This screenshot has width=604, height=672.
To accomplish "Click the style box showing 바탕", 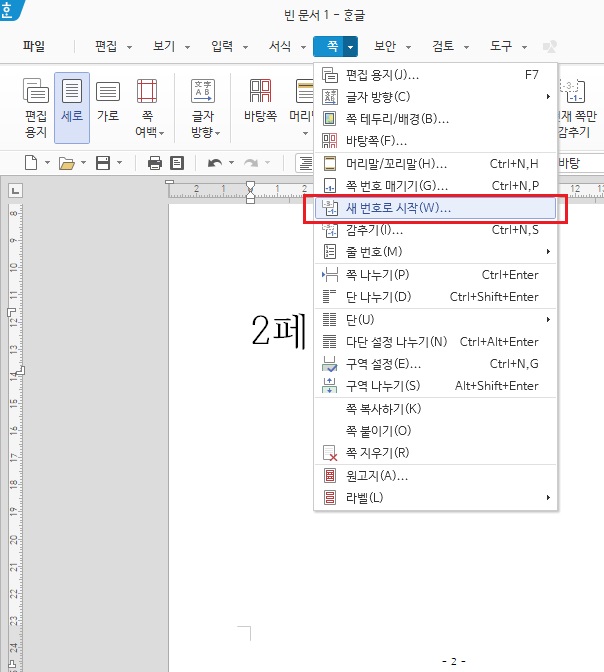I will 581,163.
